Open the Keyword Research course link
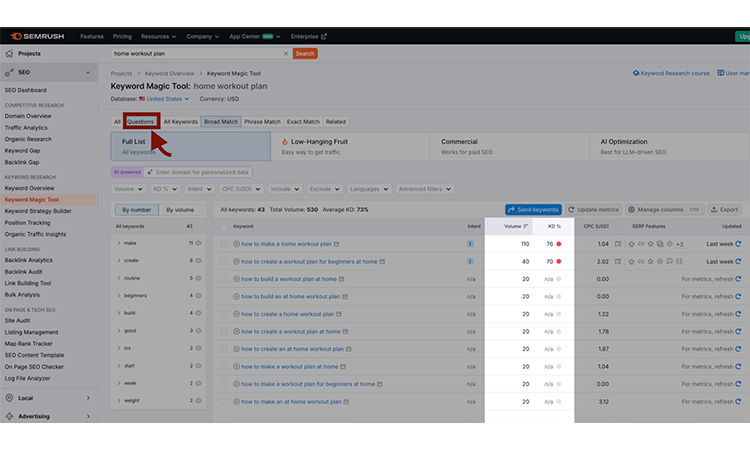Image resolution: width=750 pixels, height=450 pixels. pyautogui.click(x=671, y=73)
